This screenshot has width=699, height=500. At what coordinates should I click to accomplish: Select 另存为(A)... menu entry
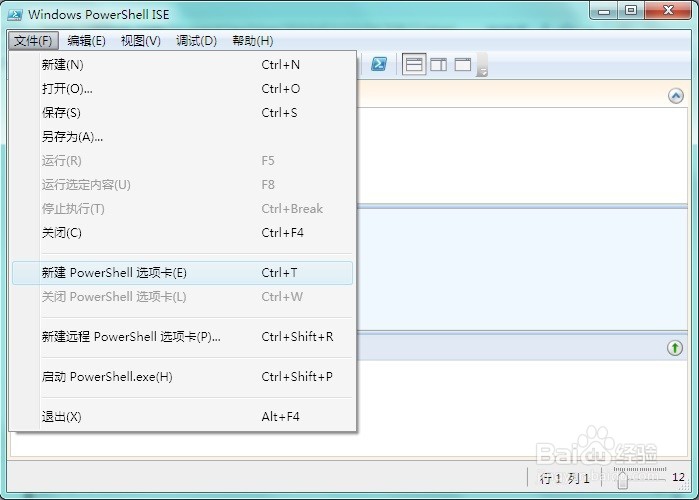[182, 136]
